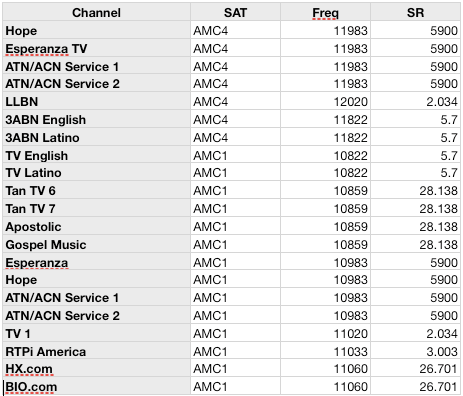This screenshot has height=396, width=463.
Task: Select the HX.com channel cell
Action: (x=96, y=369)
